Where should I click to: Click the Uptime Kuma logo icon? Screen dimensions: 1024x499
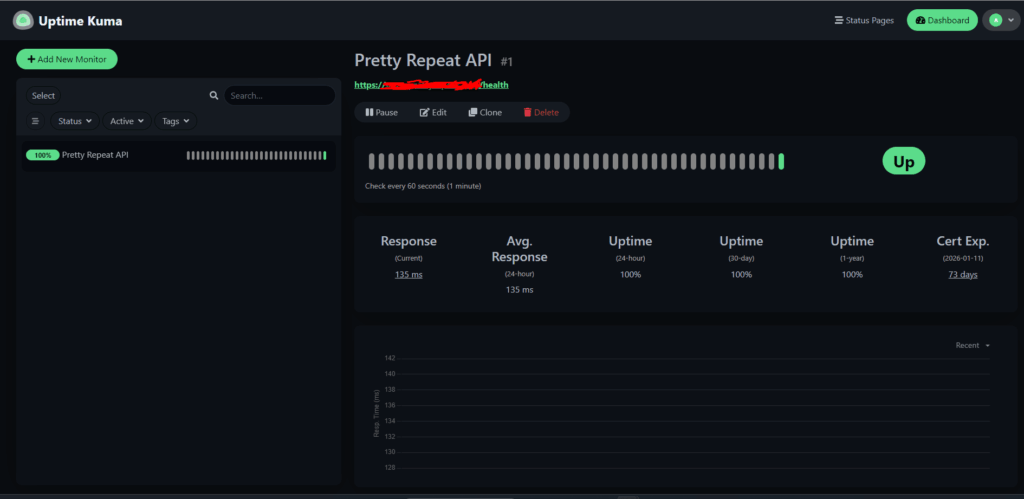pyautogui.click(x=23, y=20)
